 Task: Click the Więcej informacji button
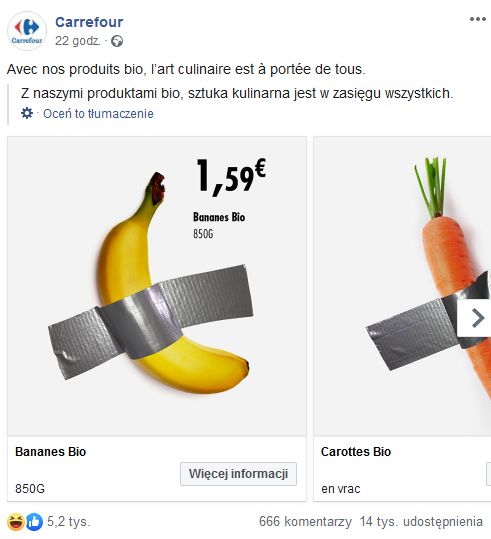click(x=238, y=474)
